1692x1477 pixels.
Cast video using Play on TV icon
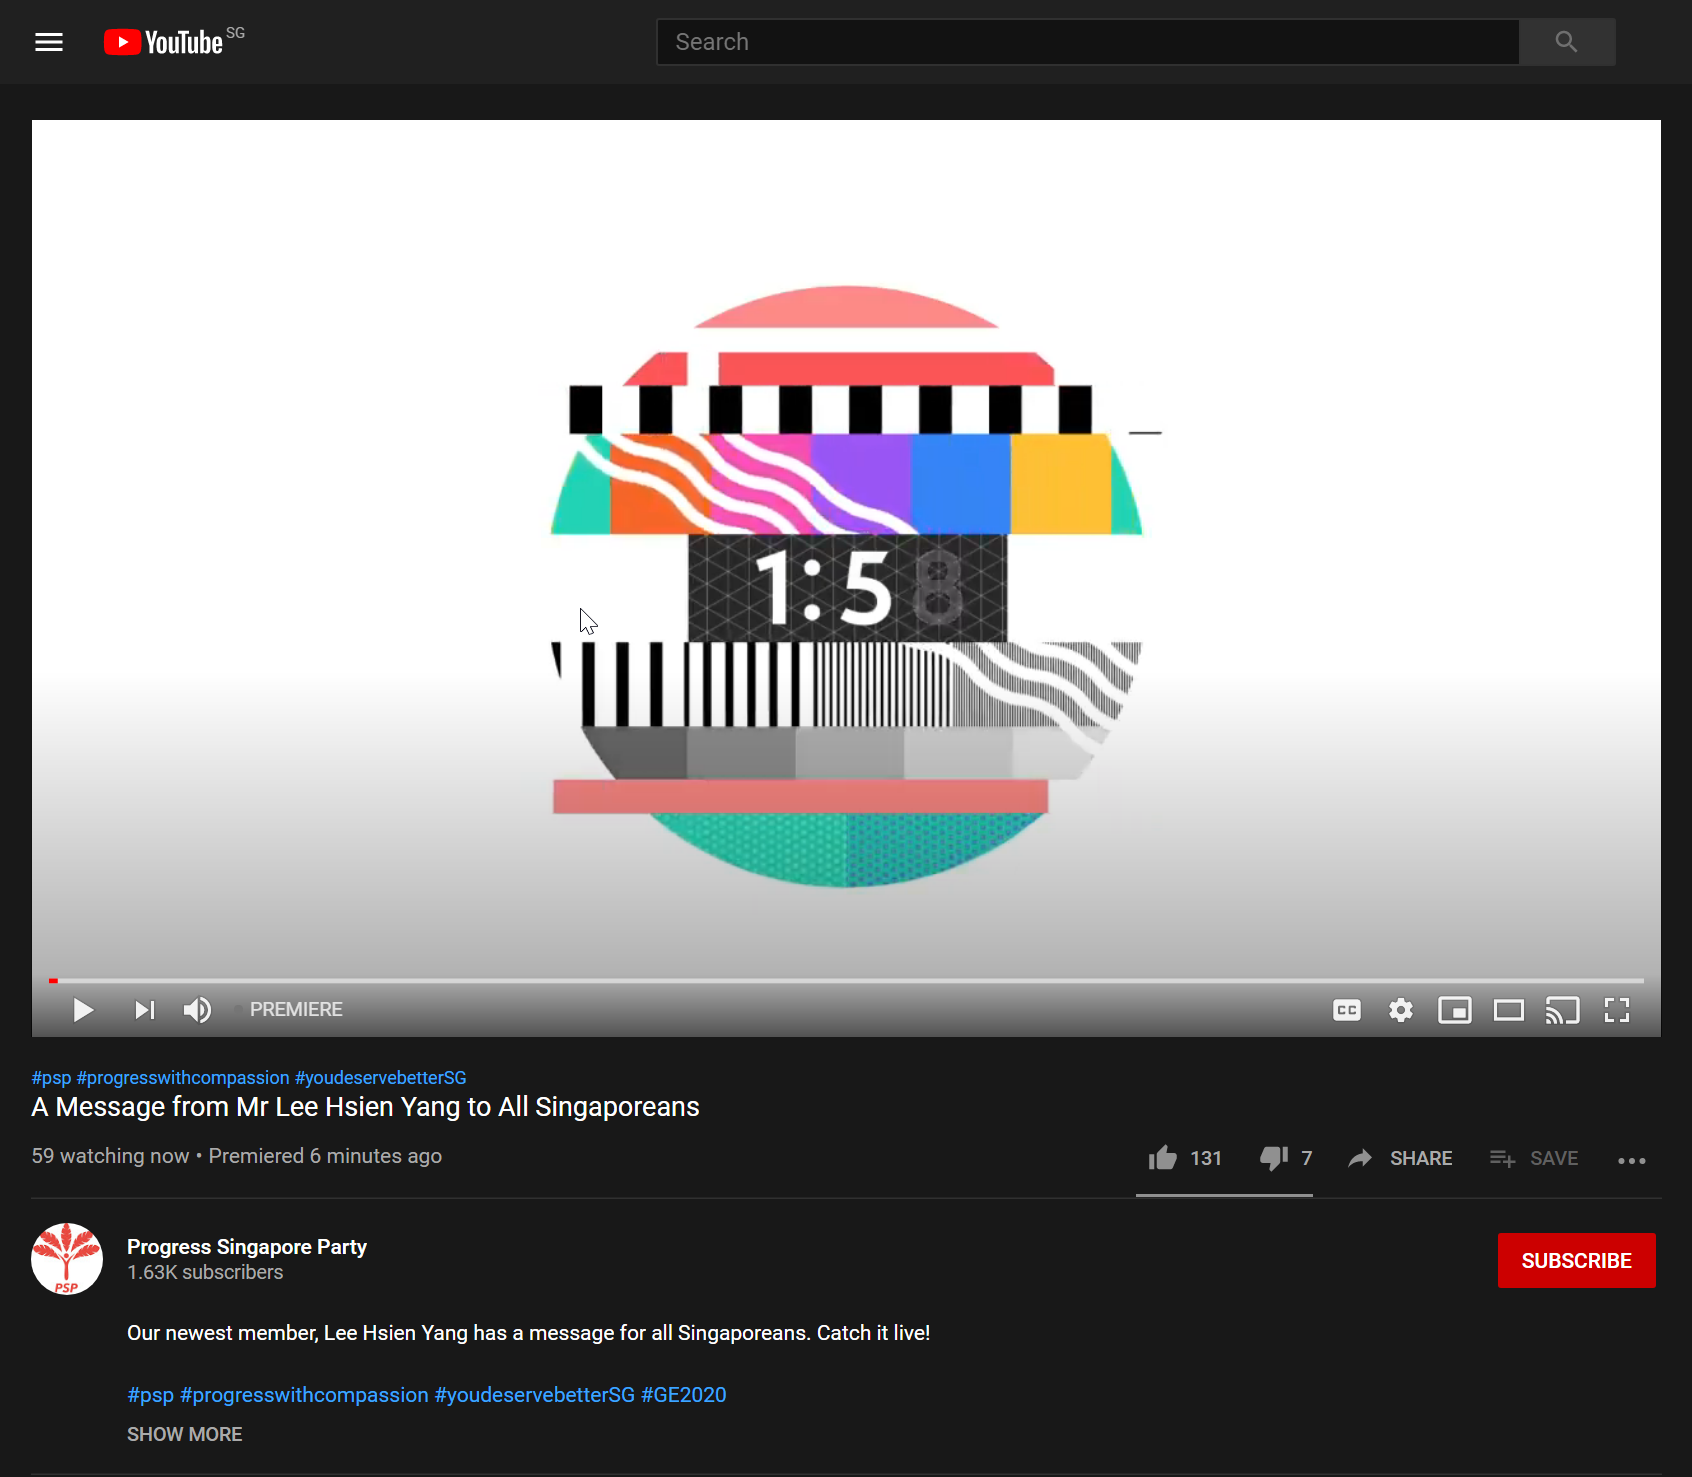click(x=1563, y=1010)
